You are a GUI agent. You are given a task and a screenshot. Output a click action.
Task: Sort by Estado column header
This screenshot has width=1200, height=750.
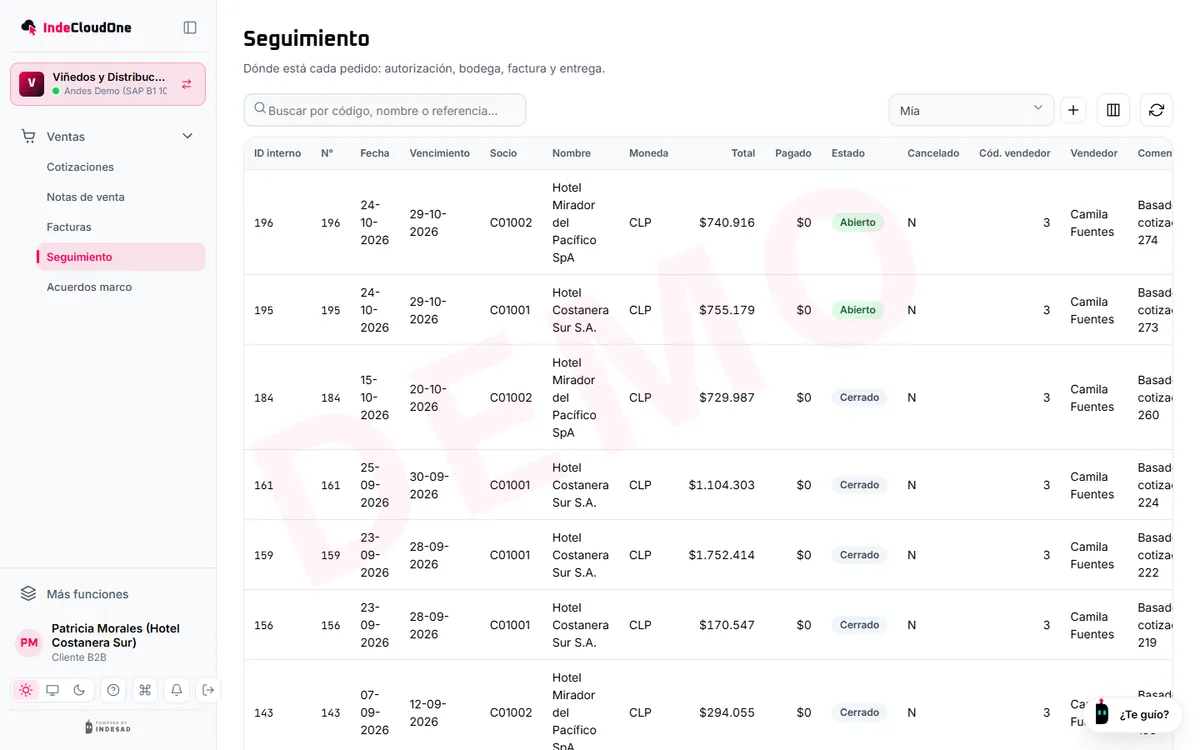848,153
